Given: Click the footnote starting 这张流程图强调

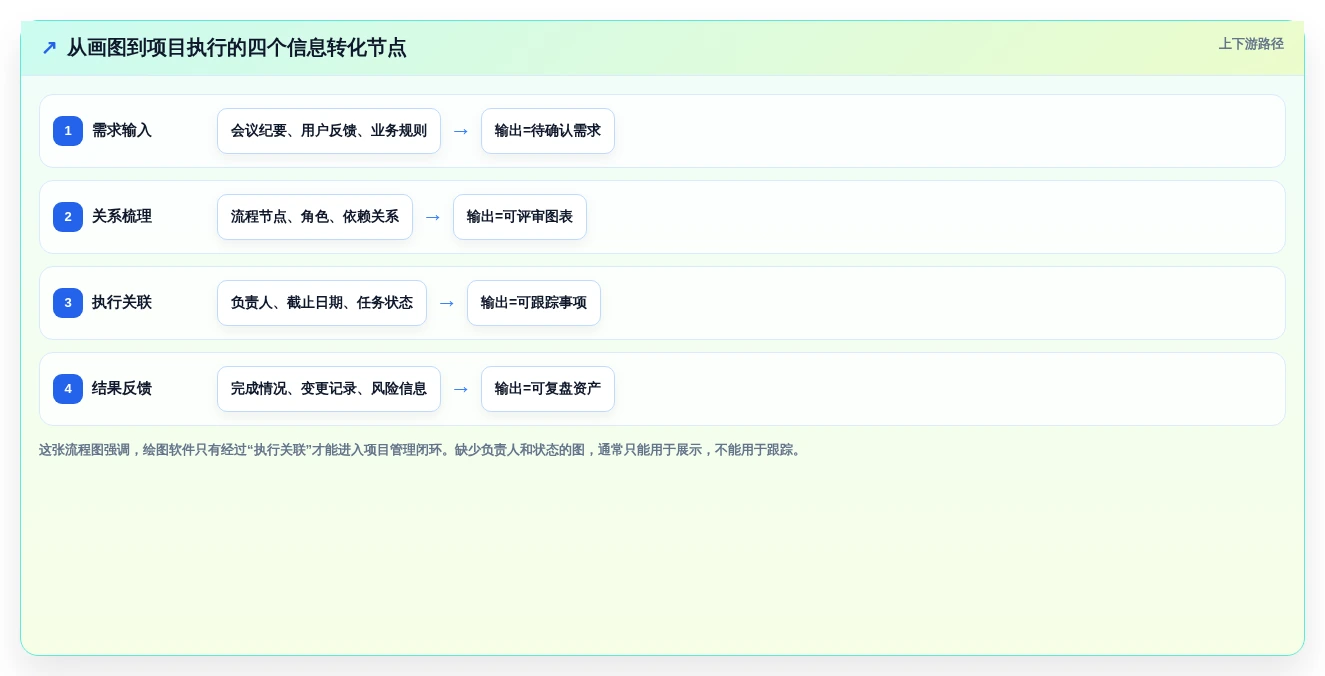Looking at the screenshot, I should click(x=420, y=450).
